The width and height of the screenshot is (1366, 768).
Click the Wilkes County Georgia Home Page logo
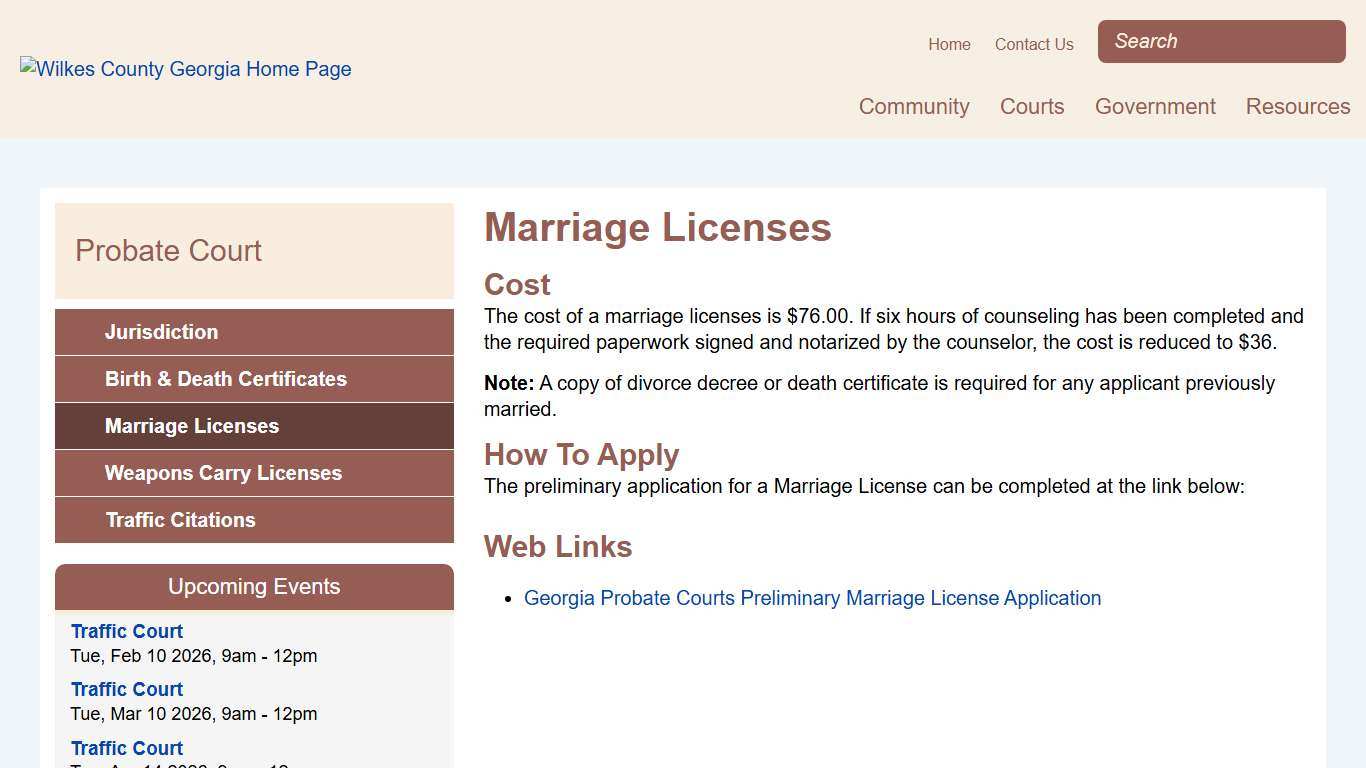click(x=186, y=69)
